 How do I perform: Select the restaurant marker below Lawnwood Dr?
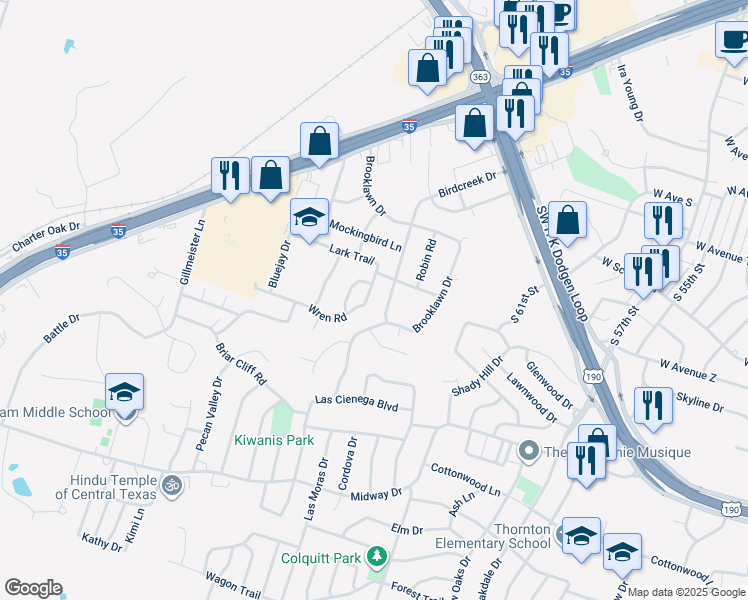click(x=586, y=462)
